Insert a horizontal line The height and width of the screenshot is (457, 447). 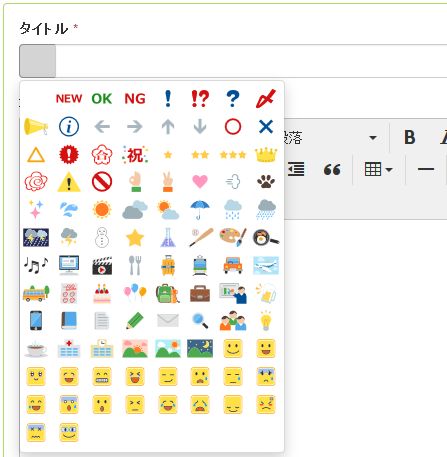pos(426,170)
